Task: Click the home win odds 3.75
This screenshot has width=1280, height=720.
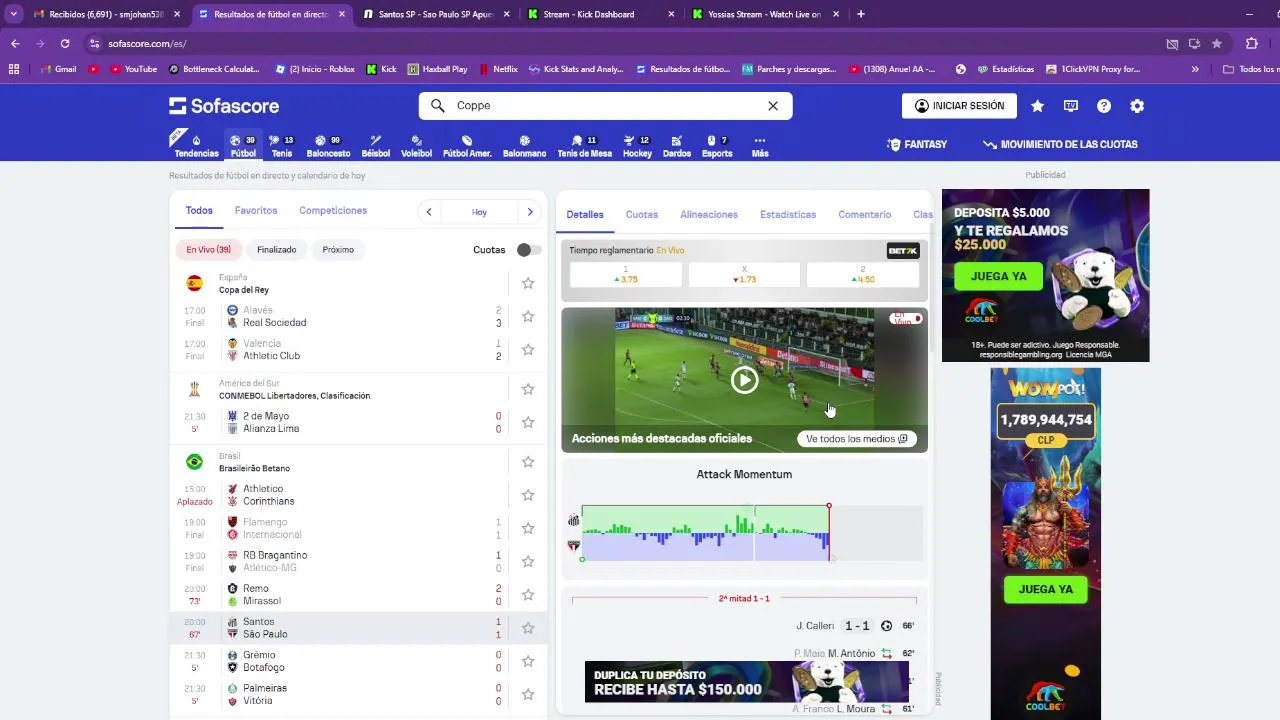Action: pos(626,275)
